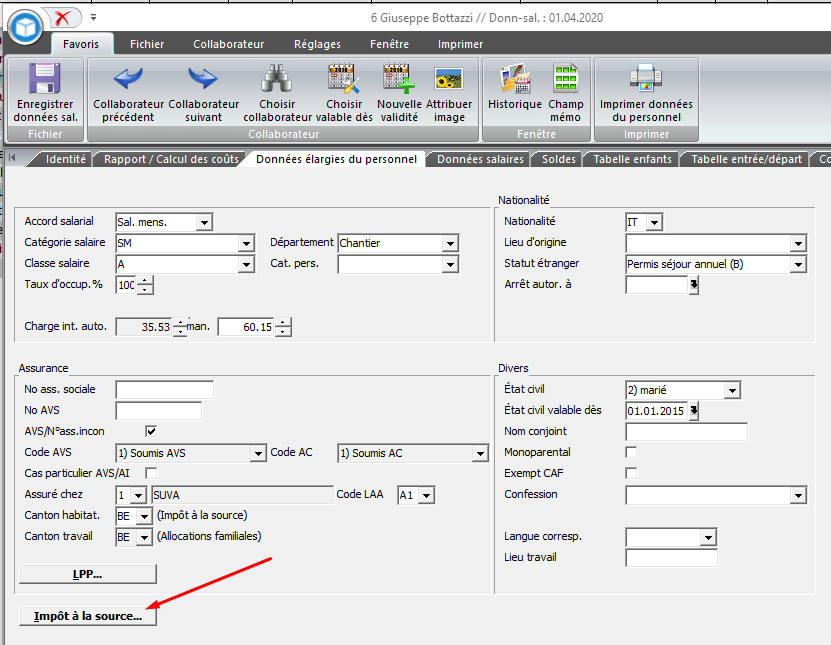Click SUVA insurer name field
Image resolution: width=831 pixels, height=645 pixels.
point(243,495)
